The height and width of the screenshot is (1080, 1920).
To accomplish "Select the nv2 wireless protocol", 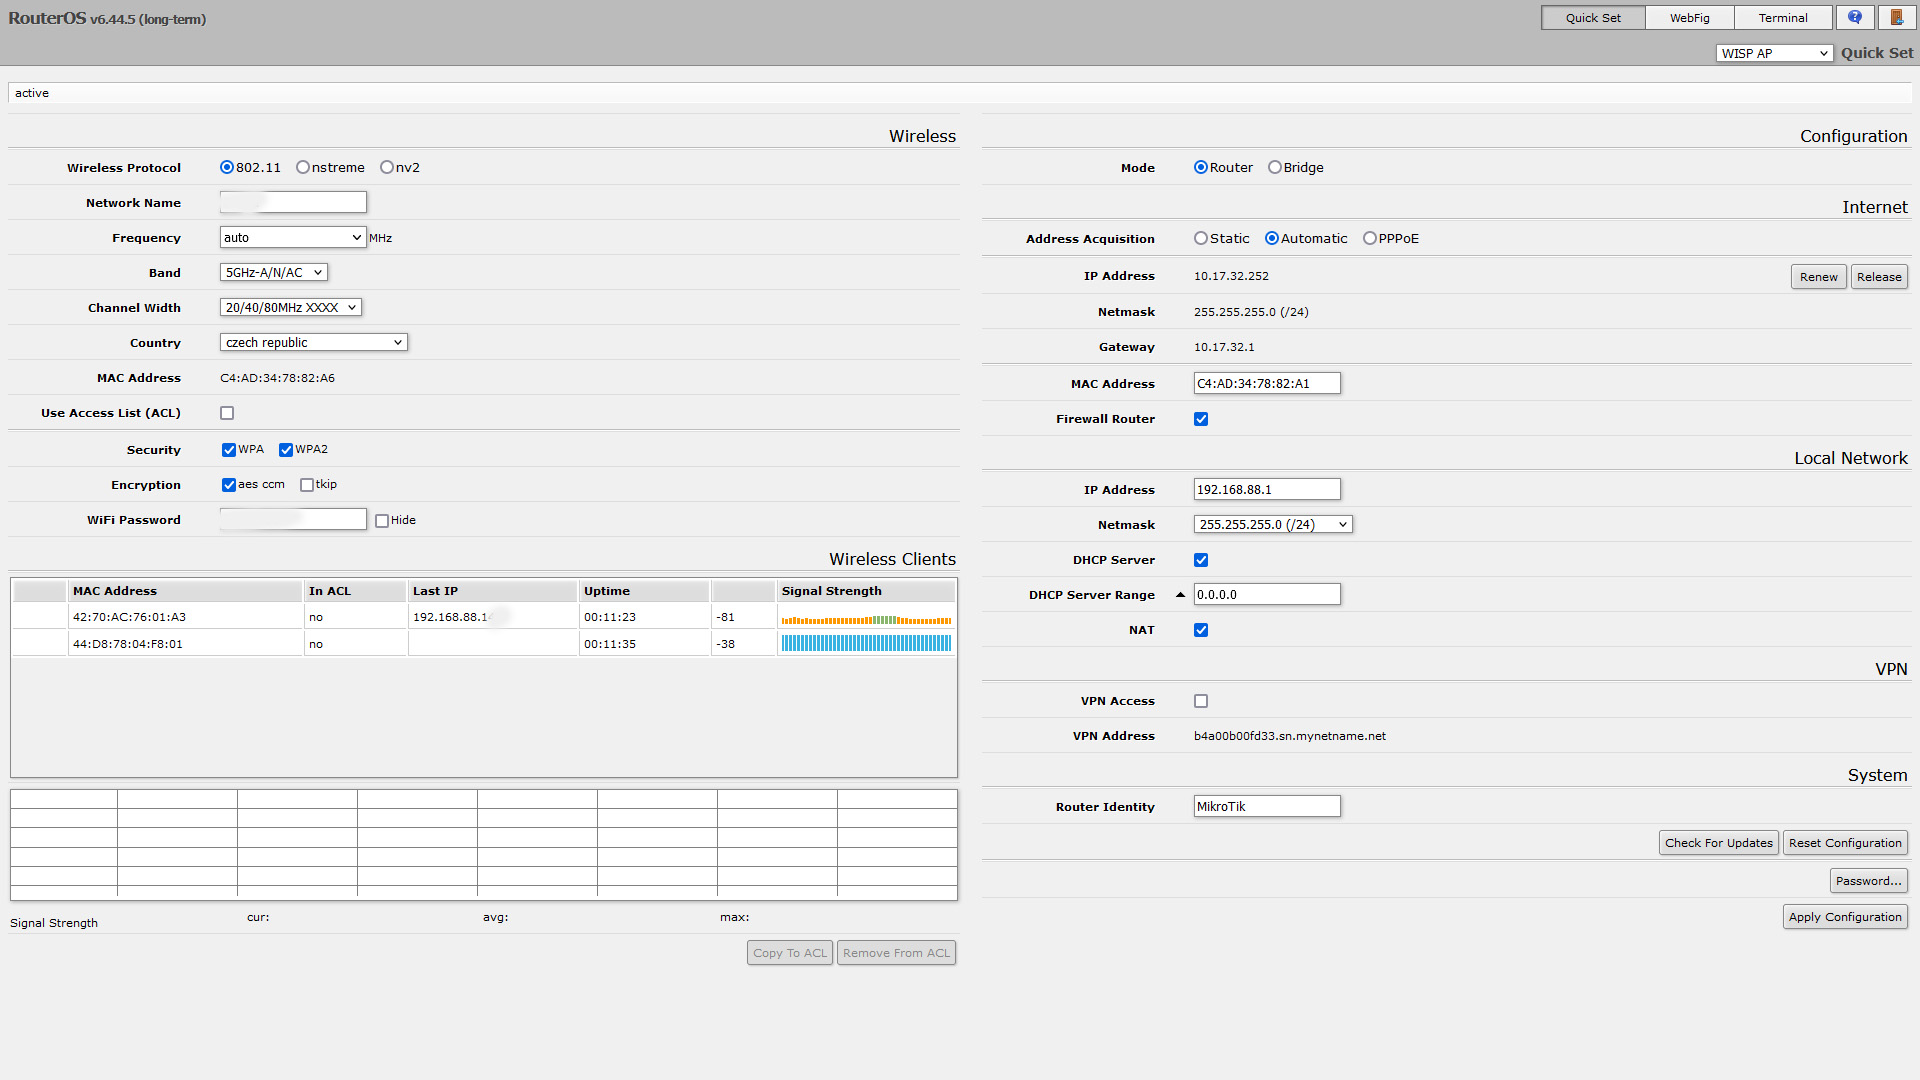I will click(x=387, y=168).
